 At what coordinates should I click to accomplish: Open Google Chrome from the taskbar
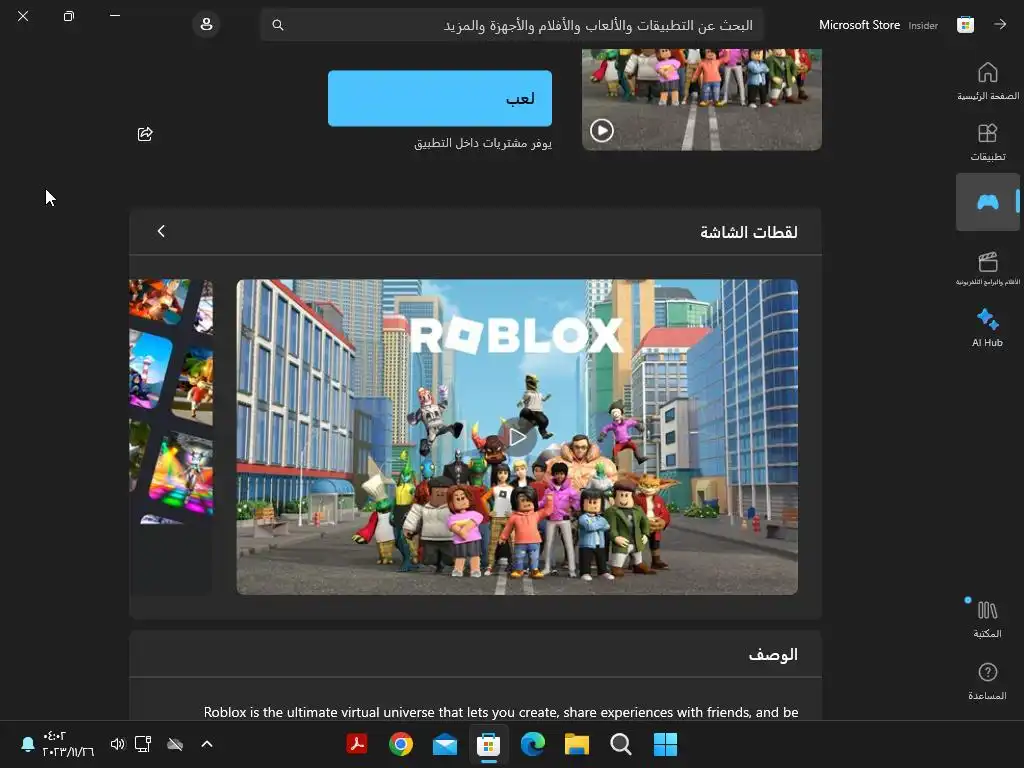[401, 744]
